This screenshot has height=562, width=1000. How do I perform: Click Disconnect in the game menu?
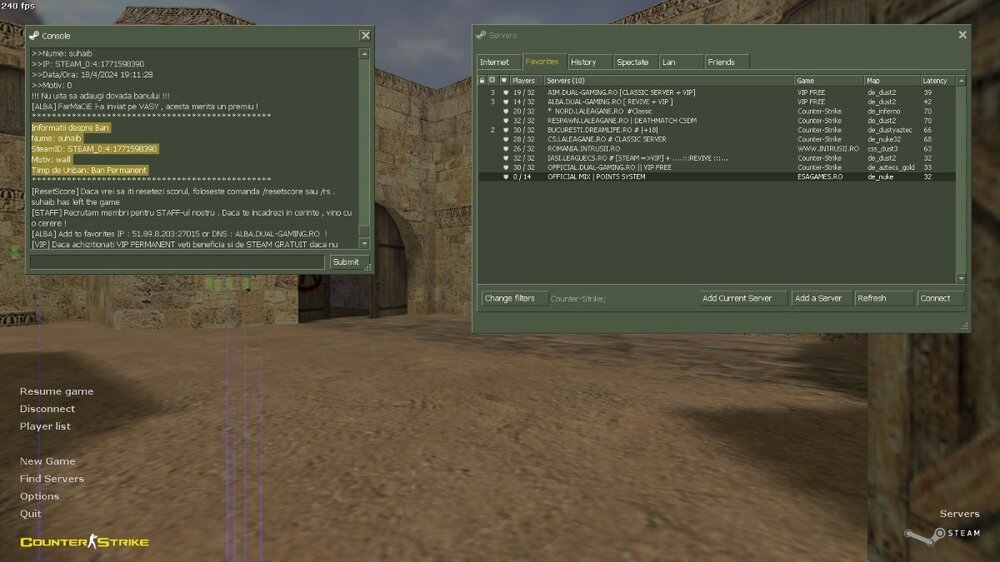(x=47, y=409)
